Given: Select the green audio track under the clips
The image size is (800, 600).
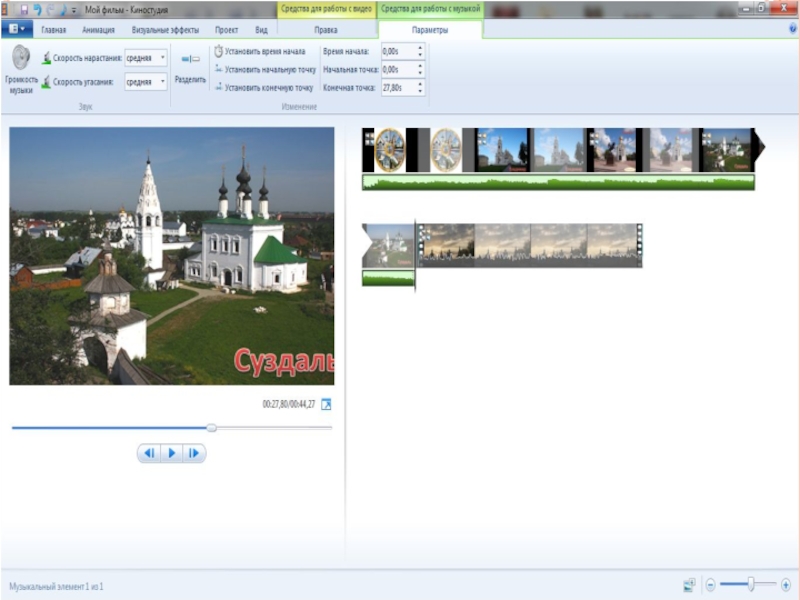Looking at the screenshot, I should coord(558,182).
